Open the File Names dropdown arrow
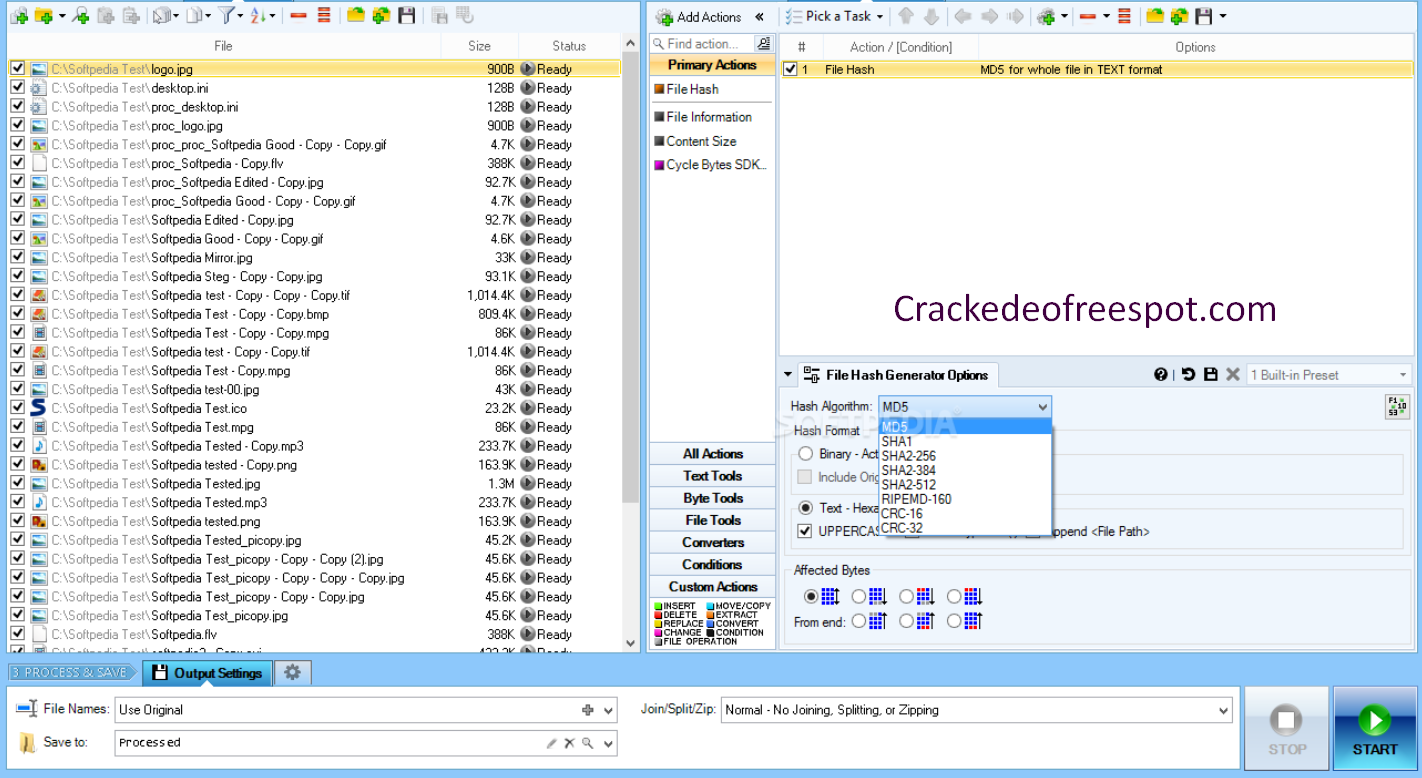The height and width of the screenshot is (778, 1422). coord(608,710)
